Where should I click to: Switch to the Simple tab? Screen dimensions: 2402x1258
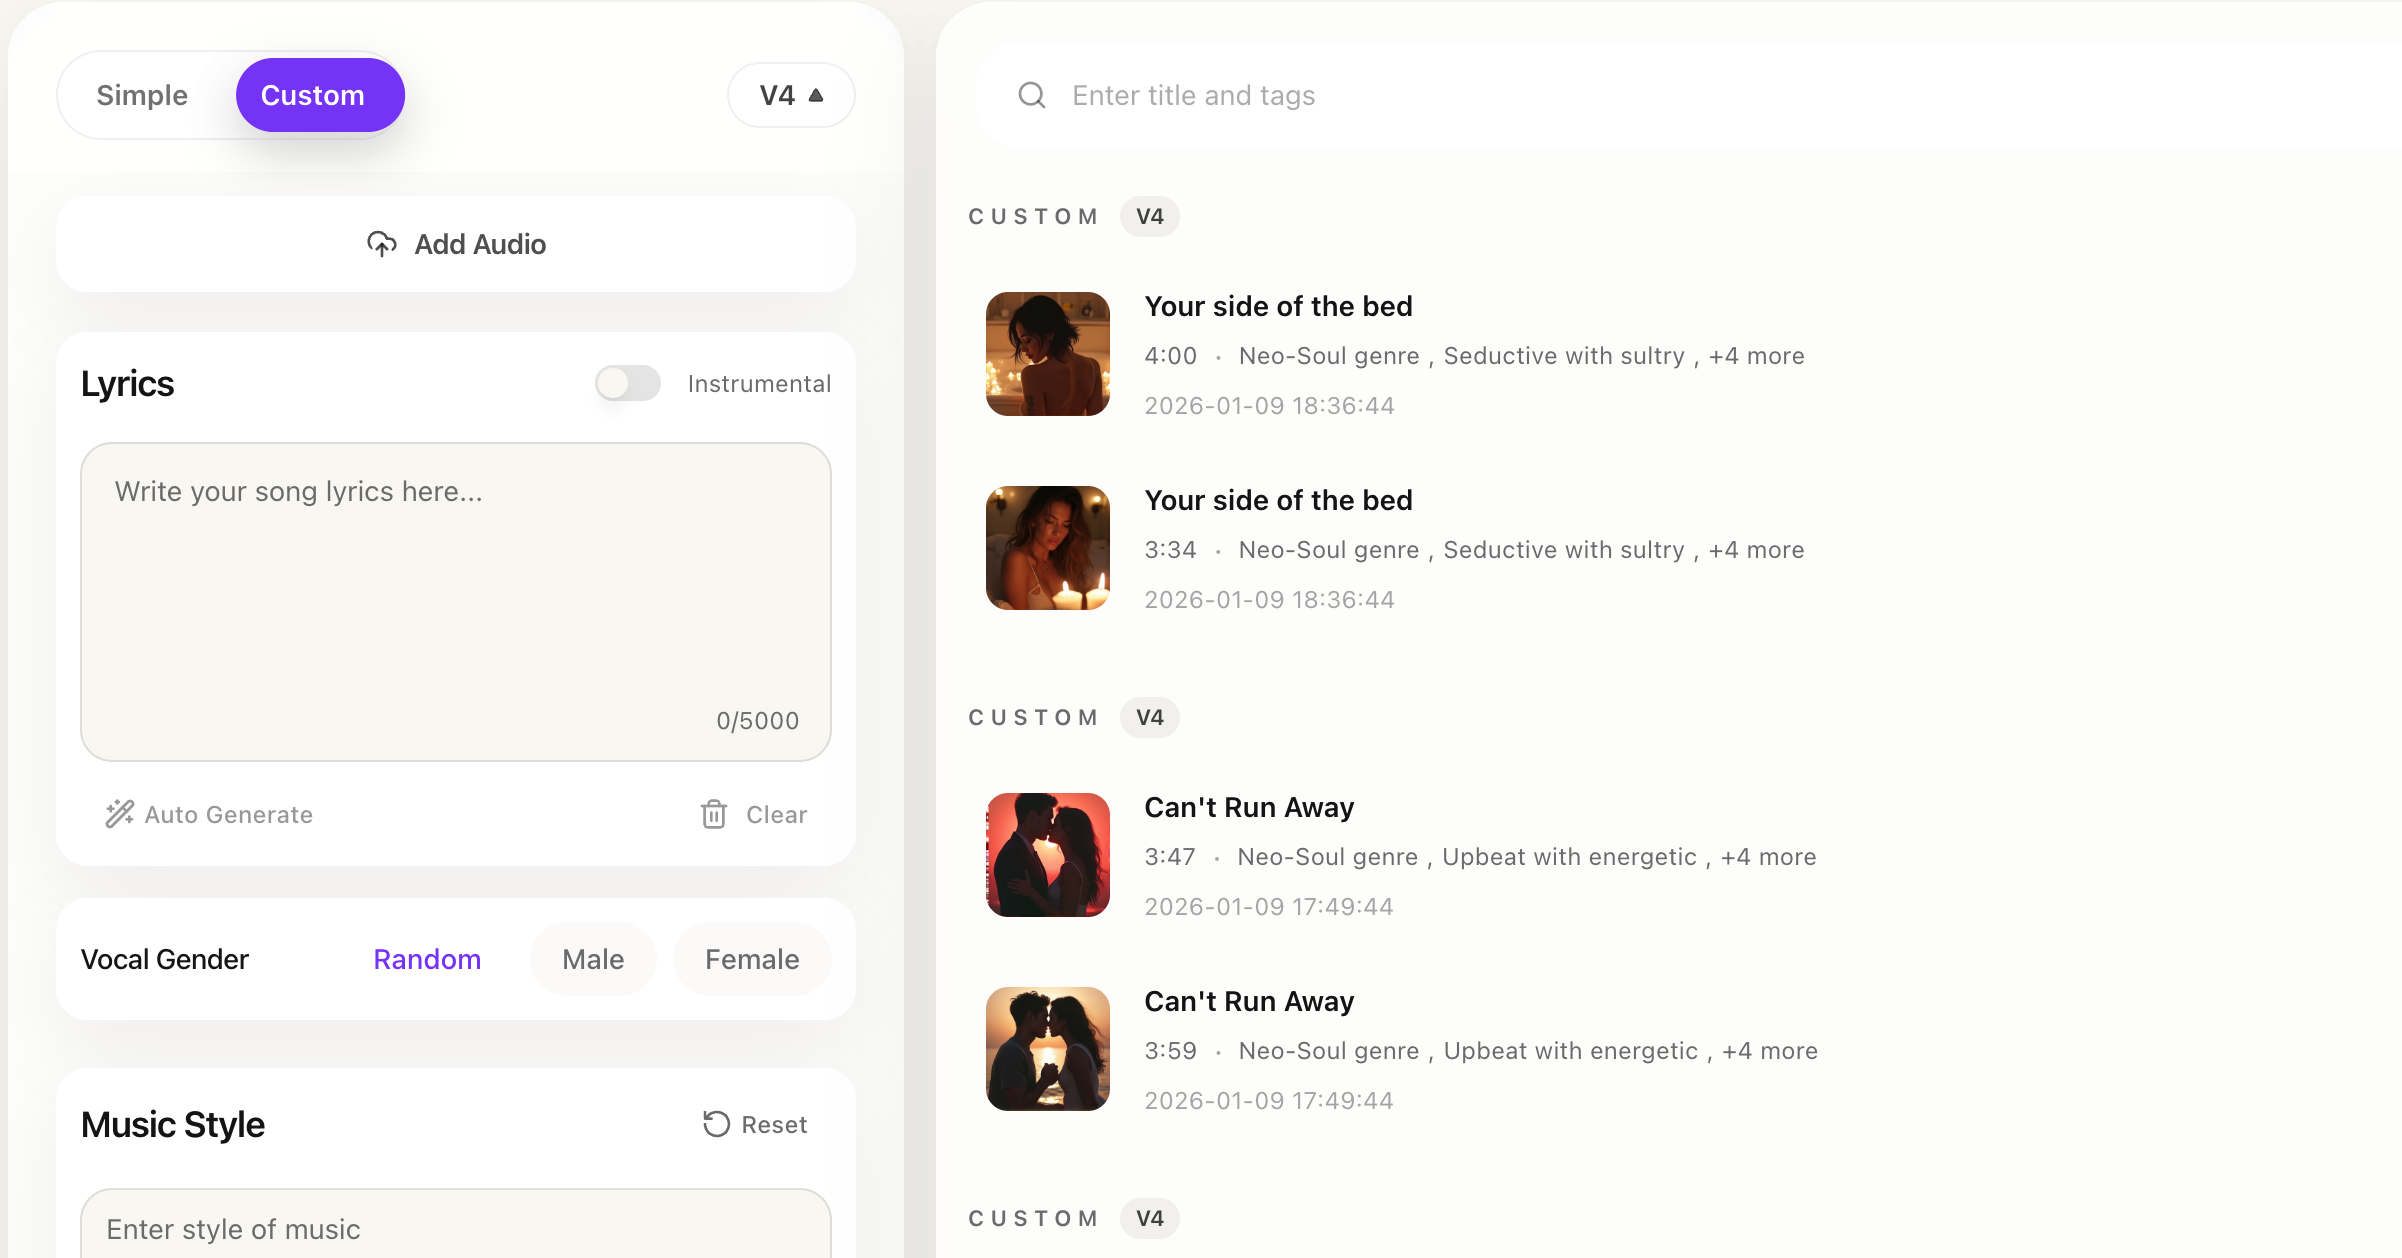(142, 96)
